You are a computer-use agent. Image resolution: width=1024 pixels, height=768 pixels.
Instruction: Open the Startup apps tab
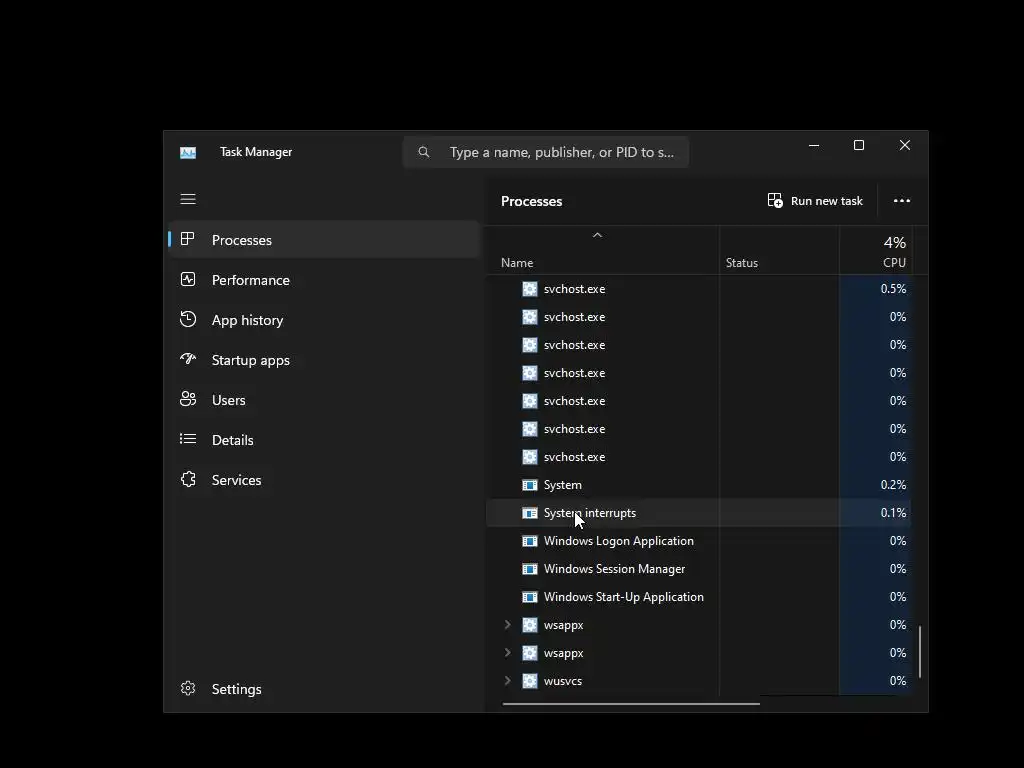(251, 360)
